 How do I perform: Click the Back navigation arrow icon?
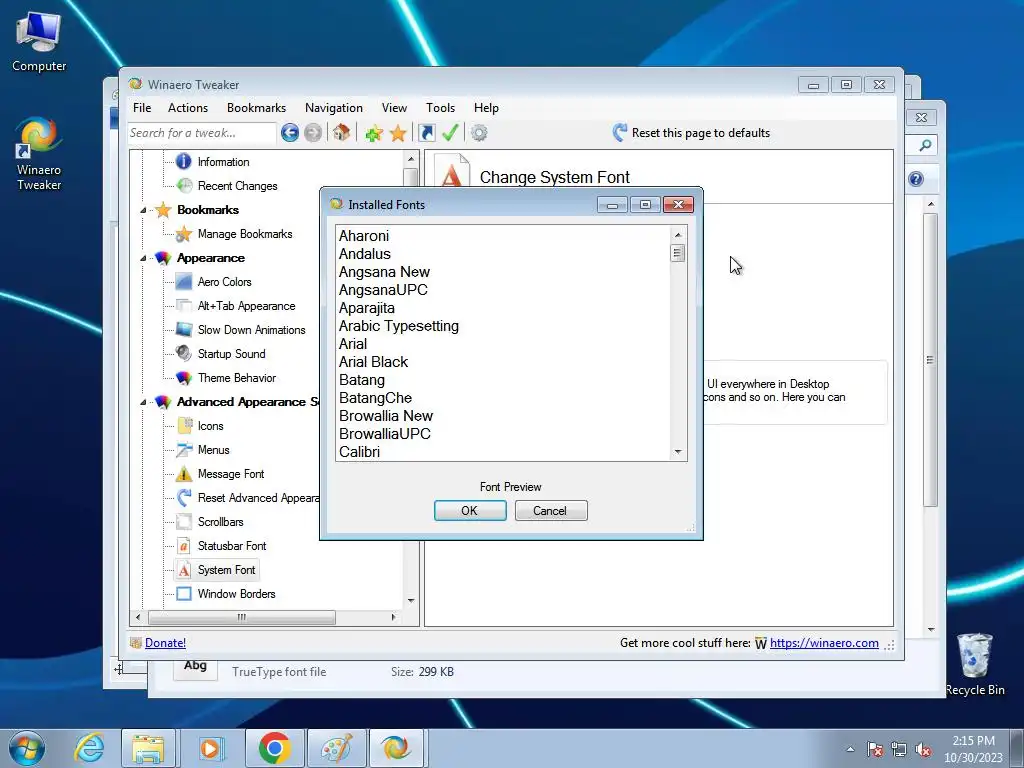(x=290, y=133)
